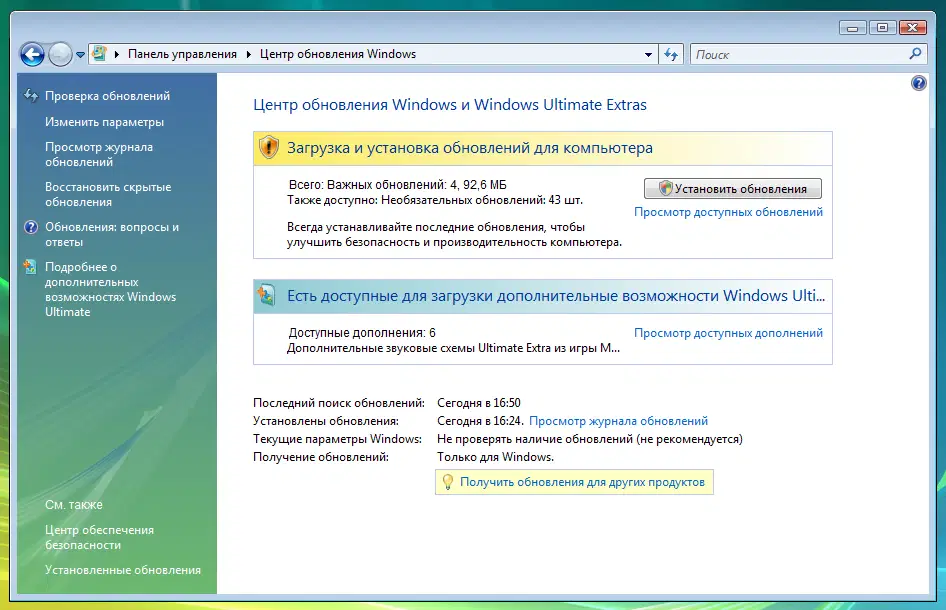This screenshot has height=610, width=946.
Task: Select the Панель управления breadcrumb
Action: (x=182, y=54)
